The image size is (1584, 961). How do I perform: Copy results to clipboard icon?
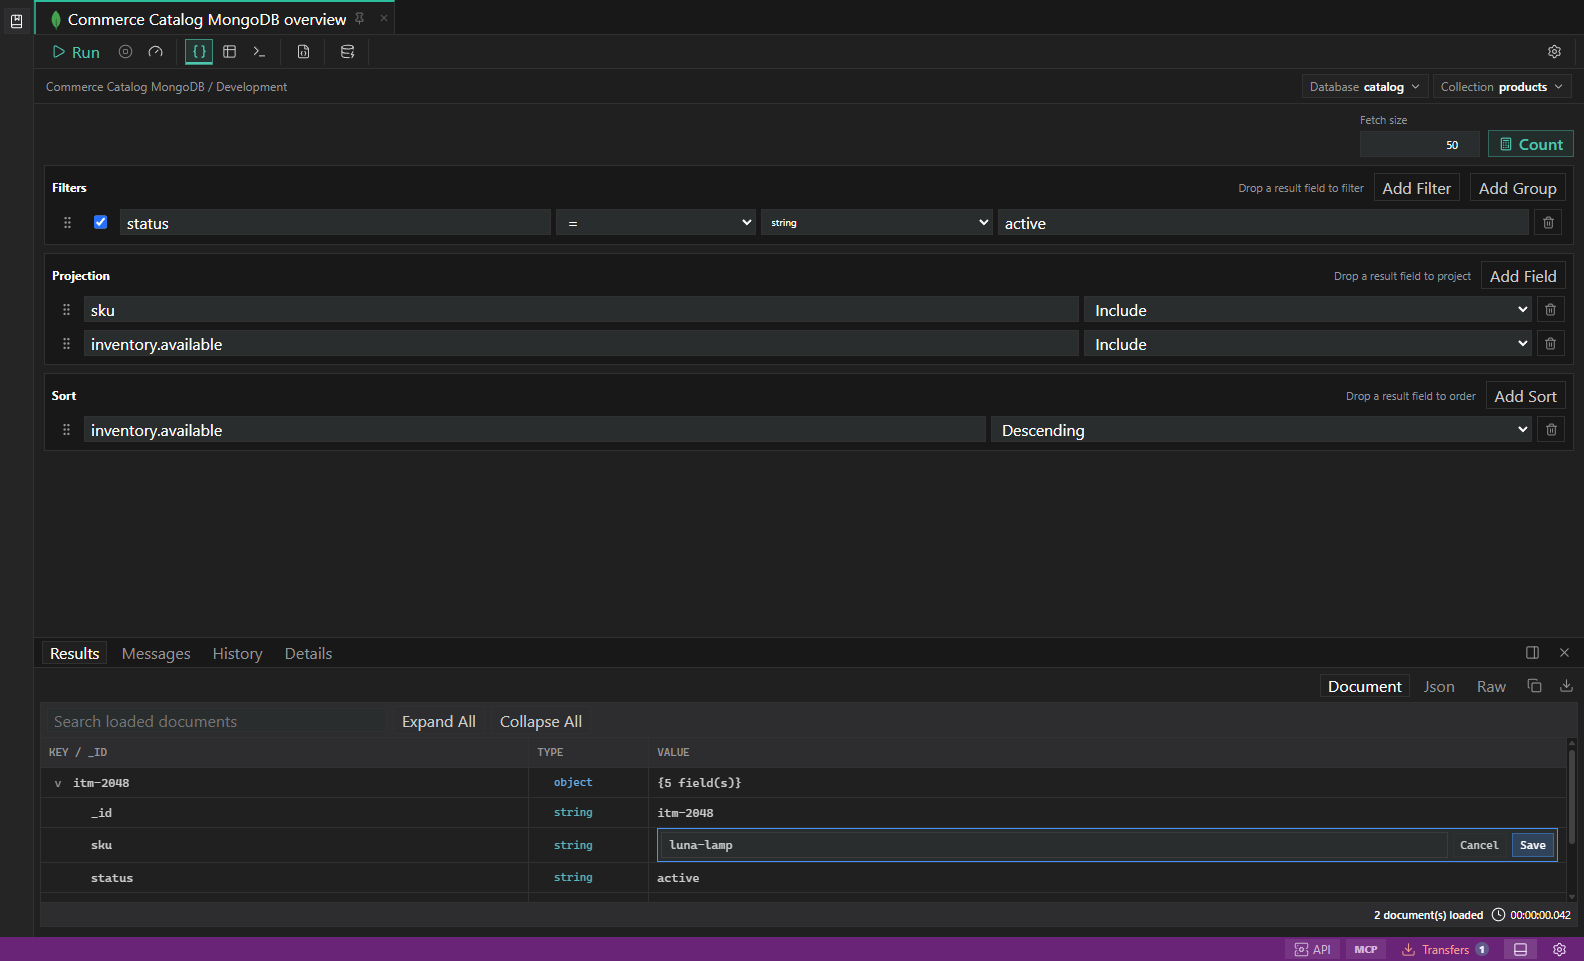pyautogui.click(x=1534, y=686)
